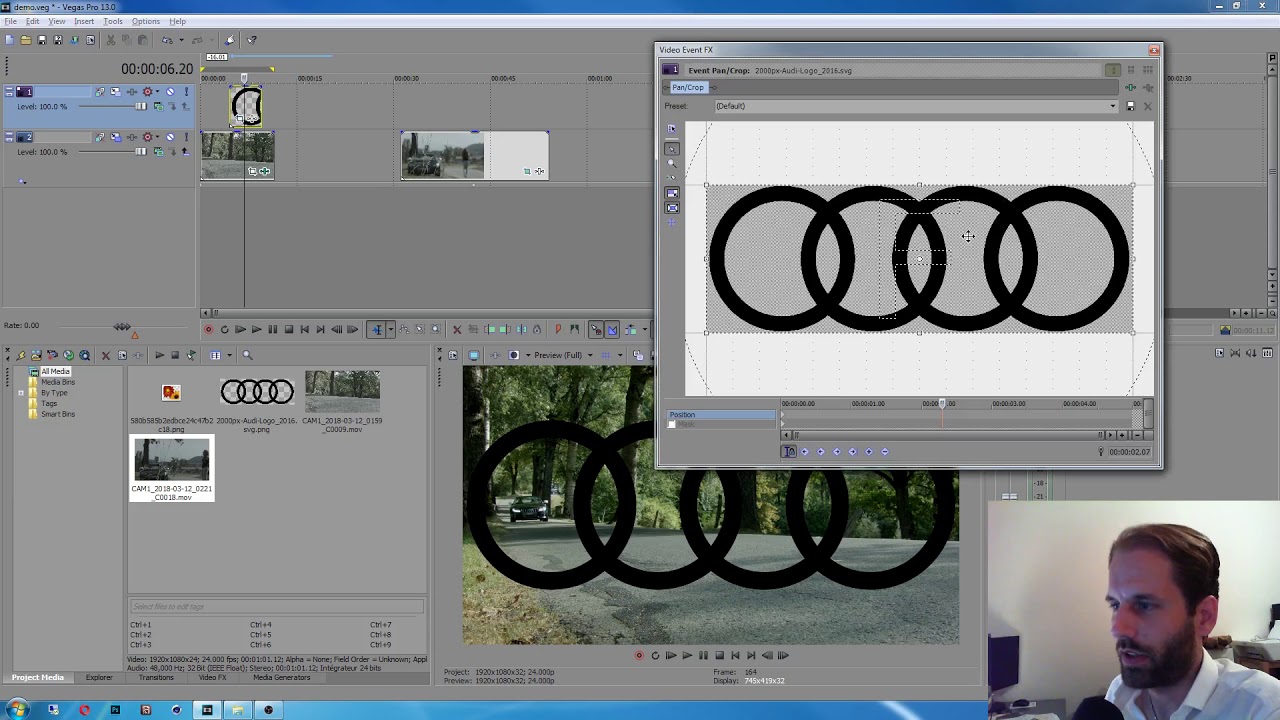Create a new project from main toolbar
The height and width of the screenshot is (720, 1280).
coord(10,40)
